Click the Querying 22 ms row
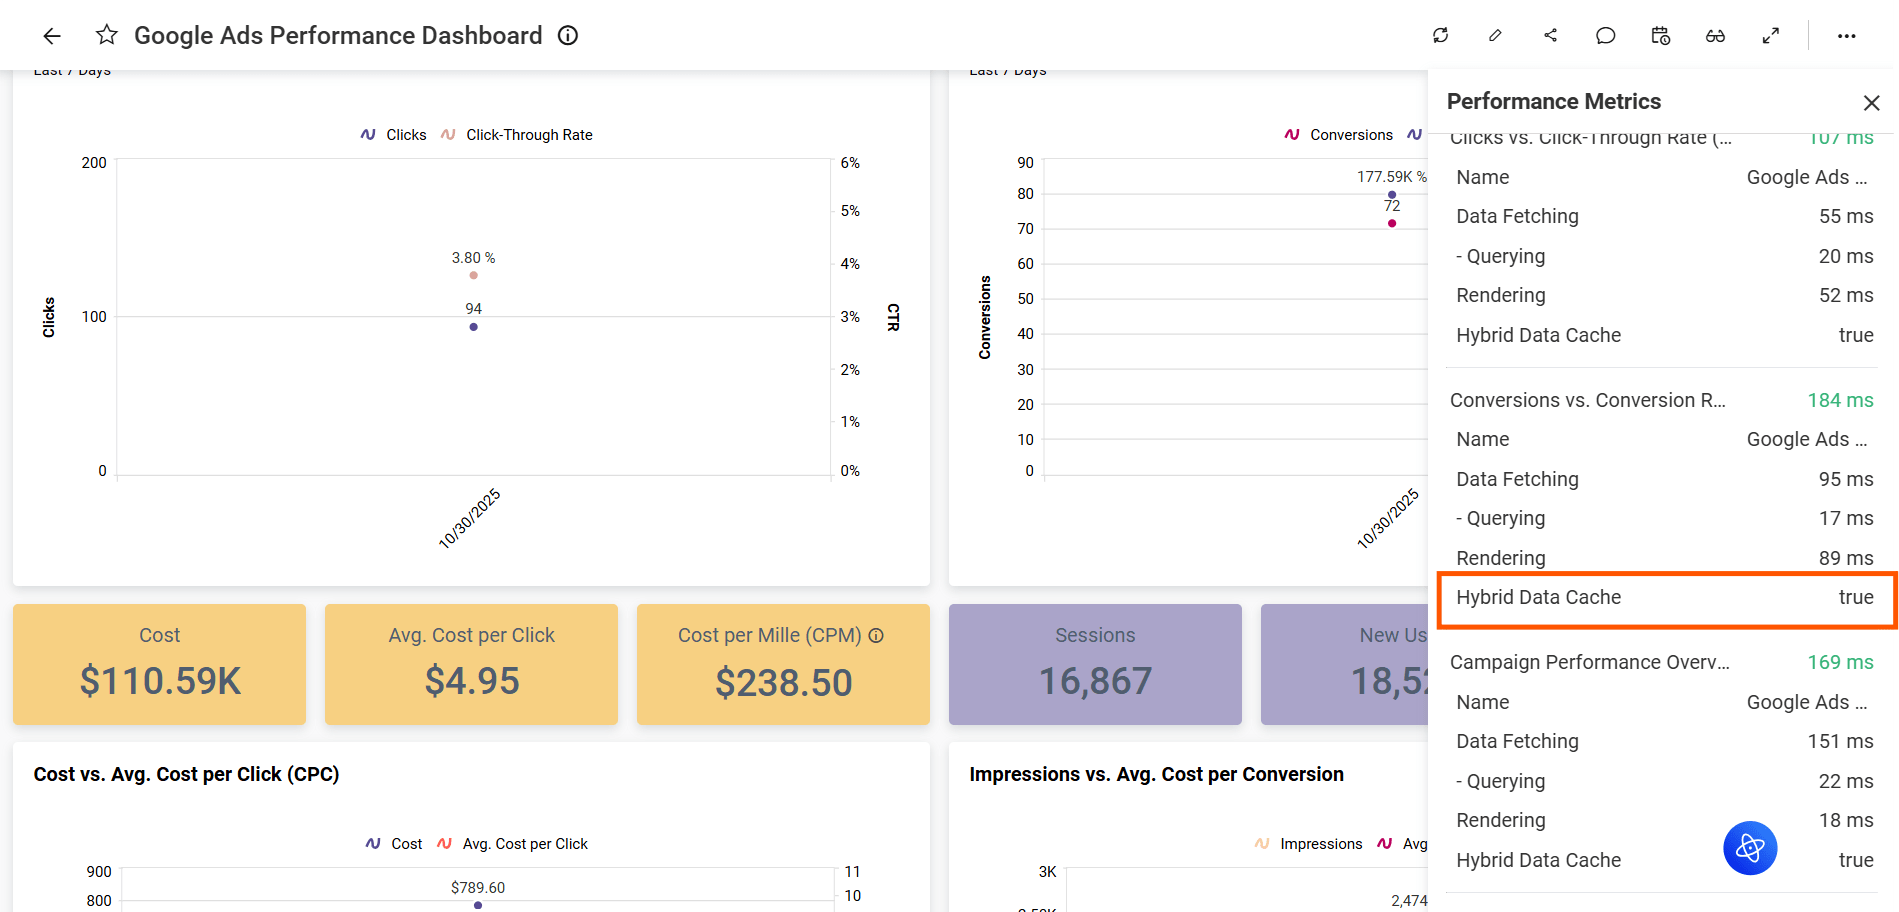Screen dimensions: 1899x912 pos(1664,781)
